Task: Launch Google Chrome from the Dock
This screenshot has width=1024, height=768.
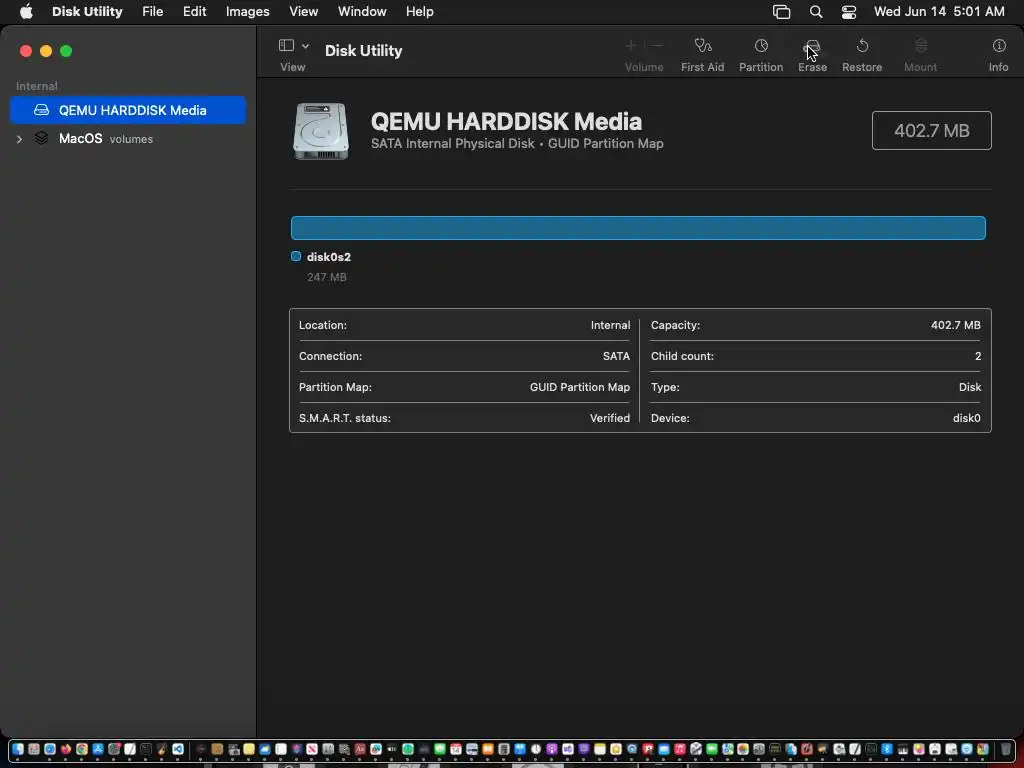Action: [x=82, y=749]
